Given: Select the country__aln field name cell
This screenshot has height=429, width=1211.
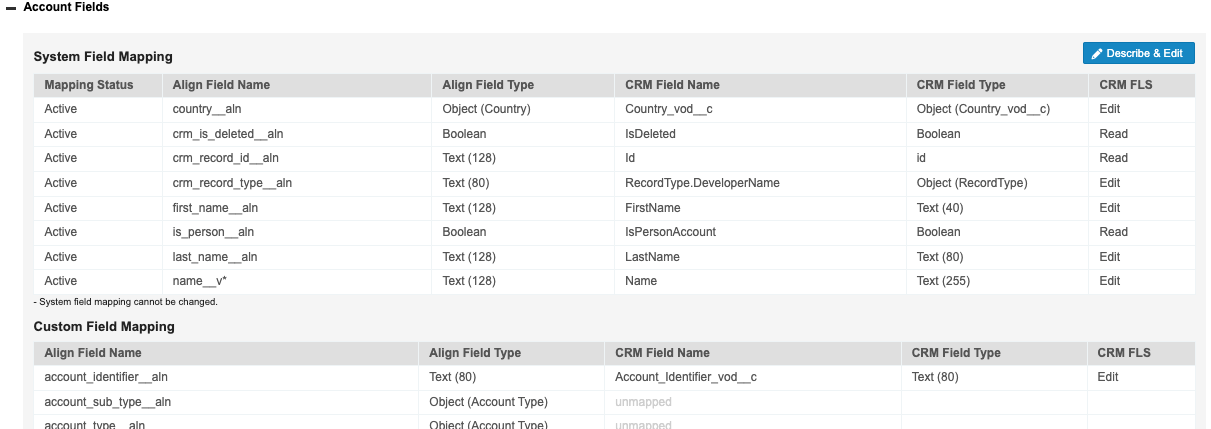Looking at the screenshot, I should tap(208, 109).
